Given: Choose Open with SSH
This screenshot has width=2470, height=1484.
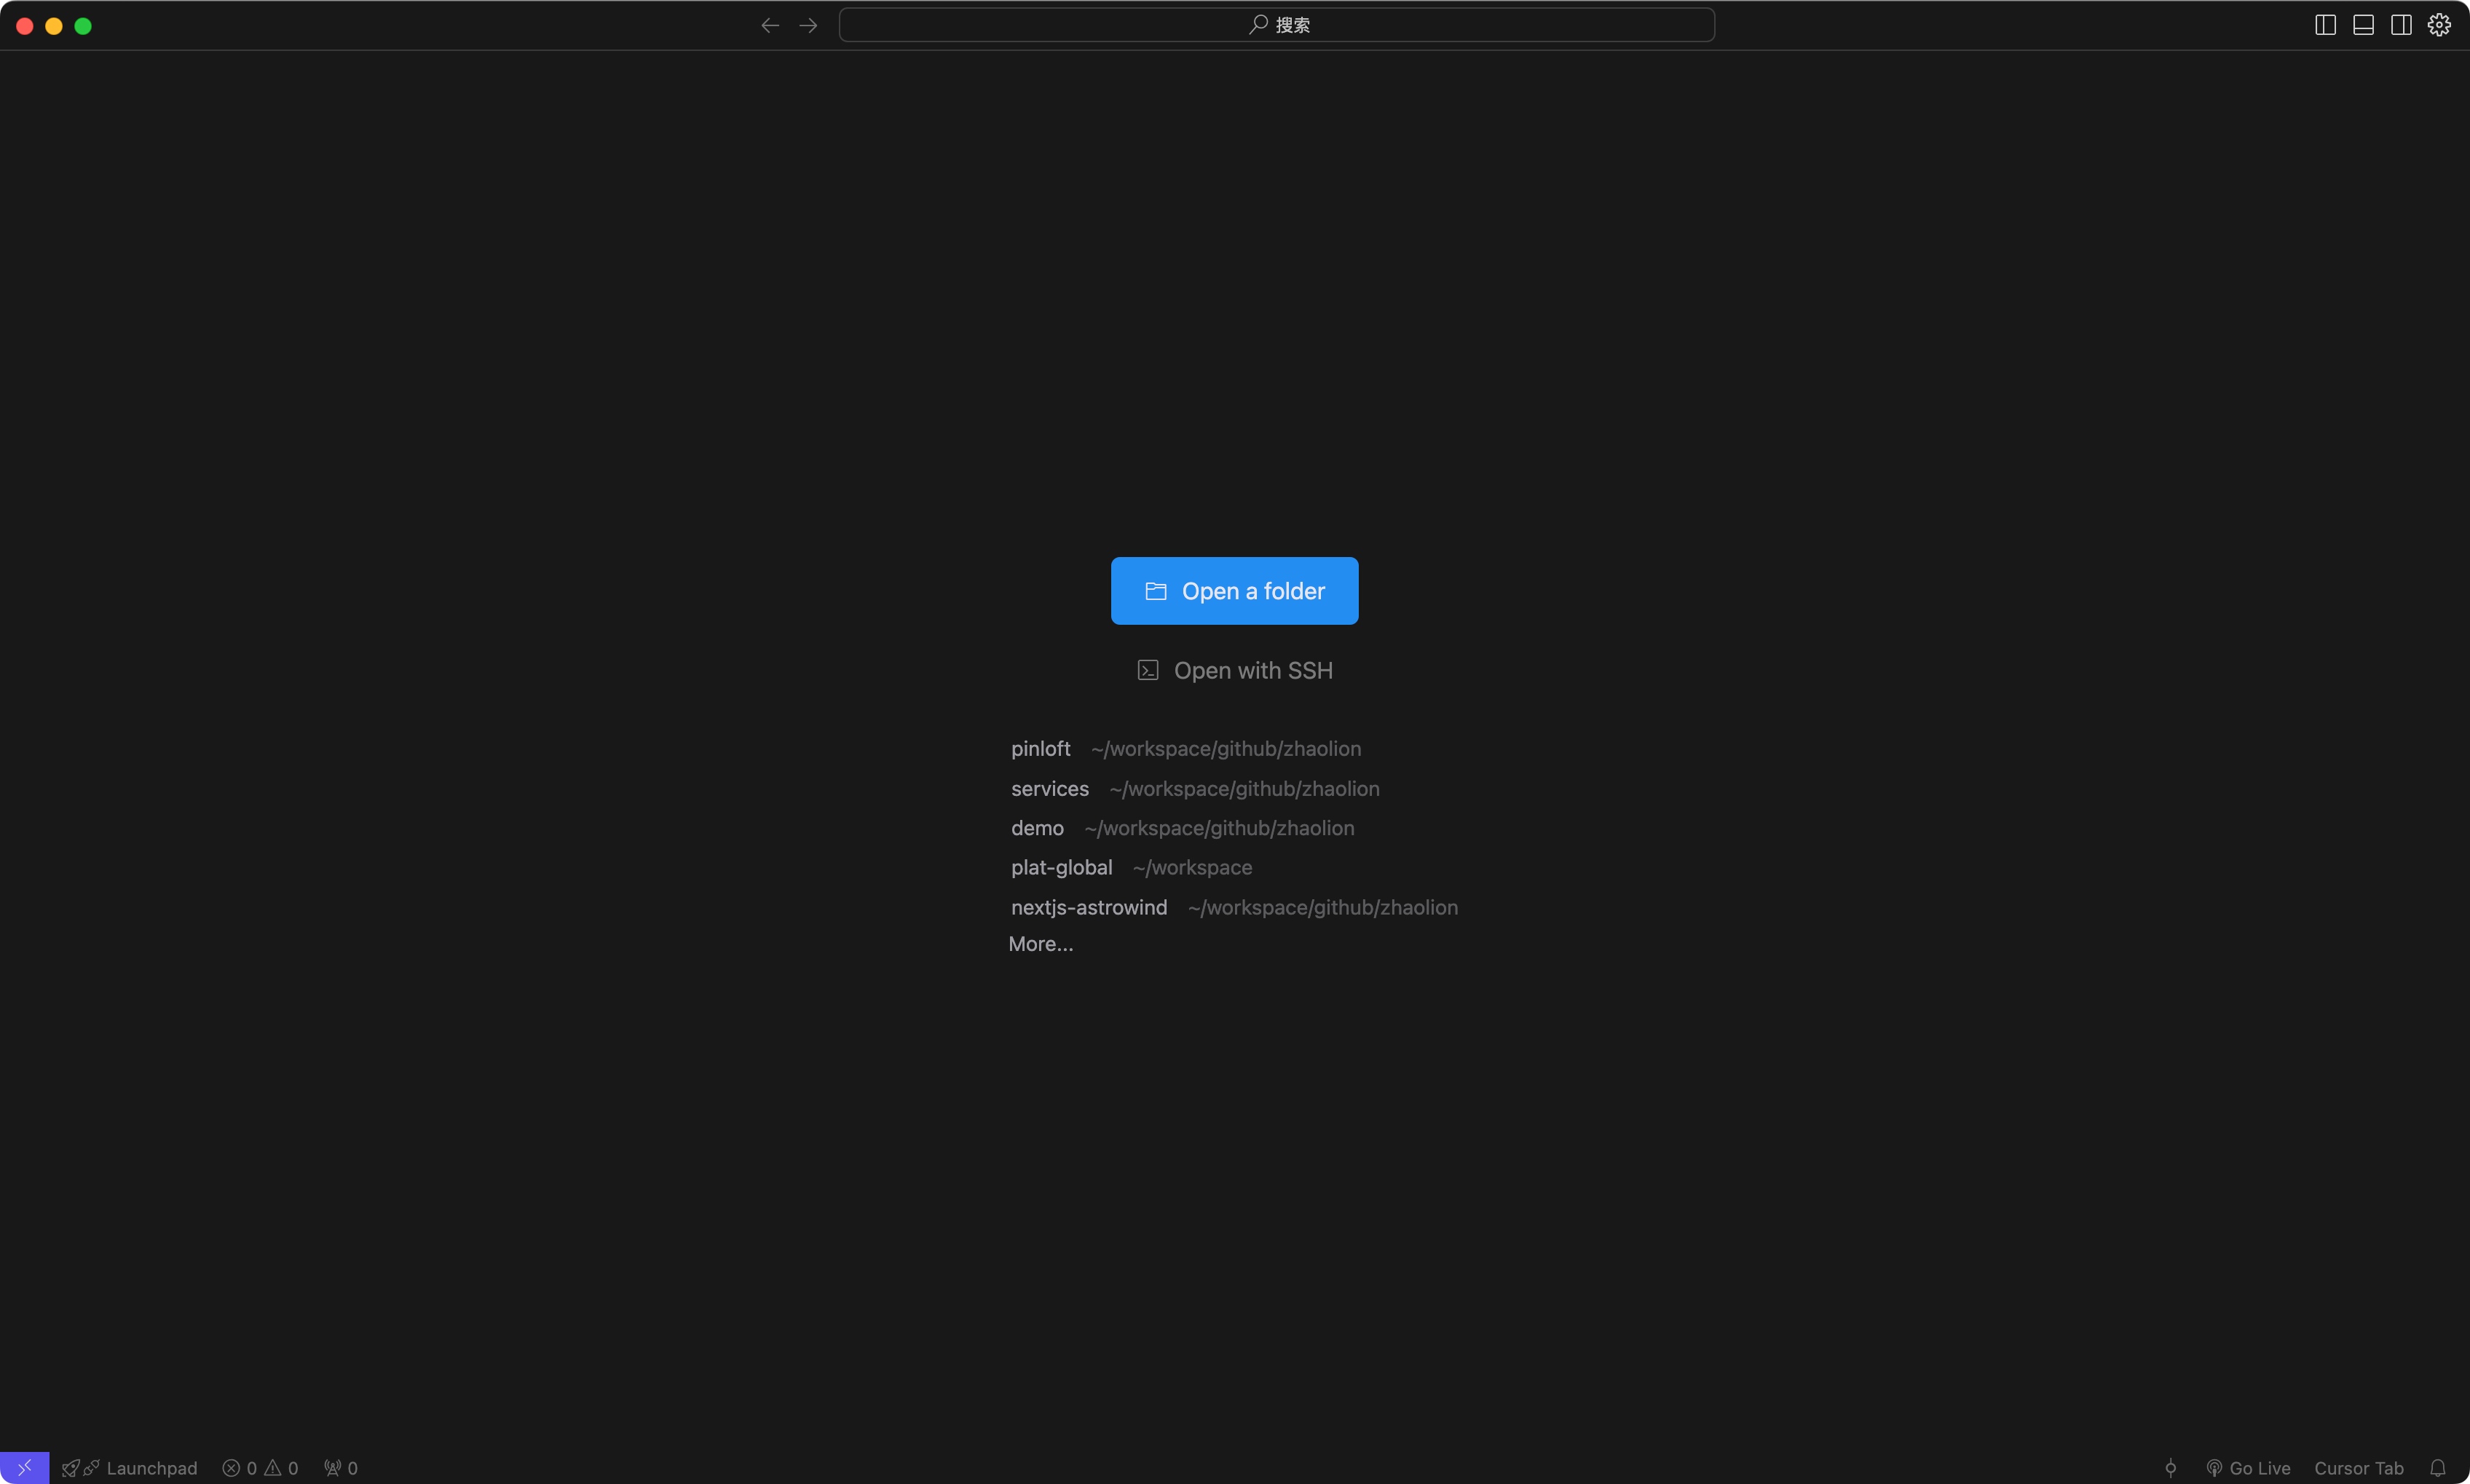Looking at the screenshot, I should (x=1235, y=671).
